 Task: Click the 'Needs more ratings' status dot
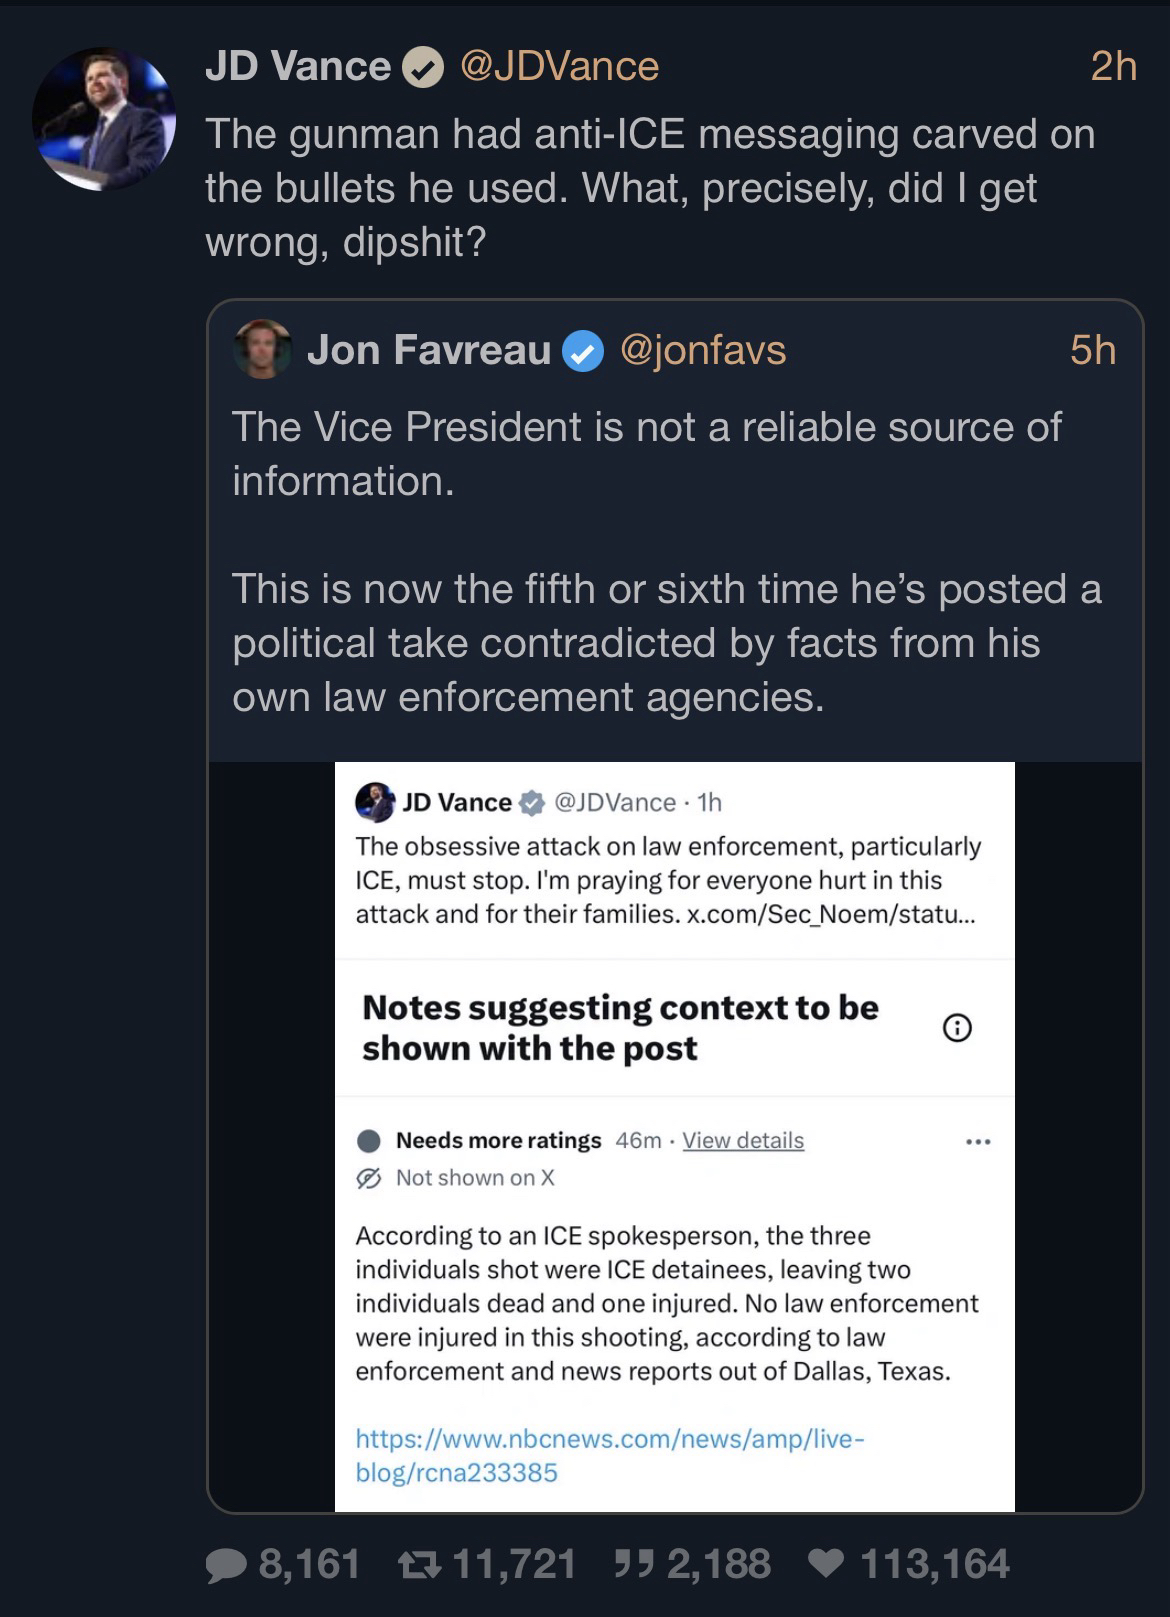point(369,1141)
